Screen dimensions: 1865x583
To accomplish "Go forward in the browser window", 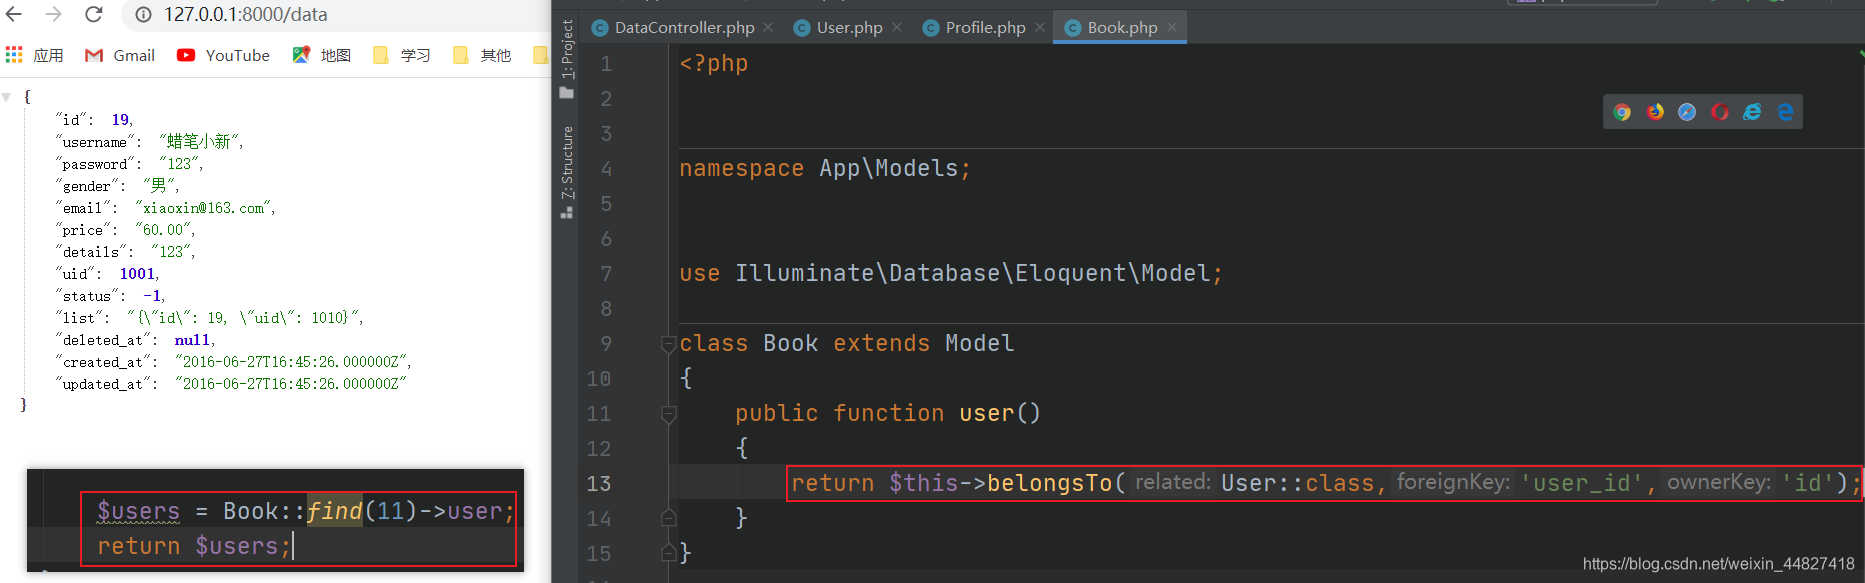I will [53, 14].
